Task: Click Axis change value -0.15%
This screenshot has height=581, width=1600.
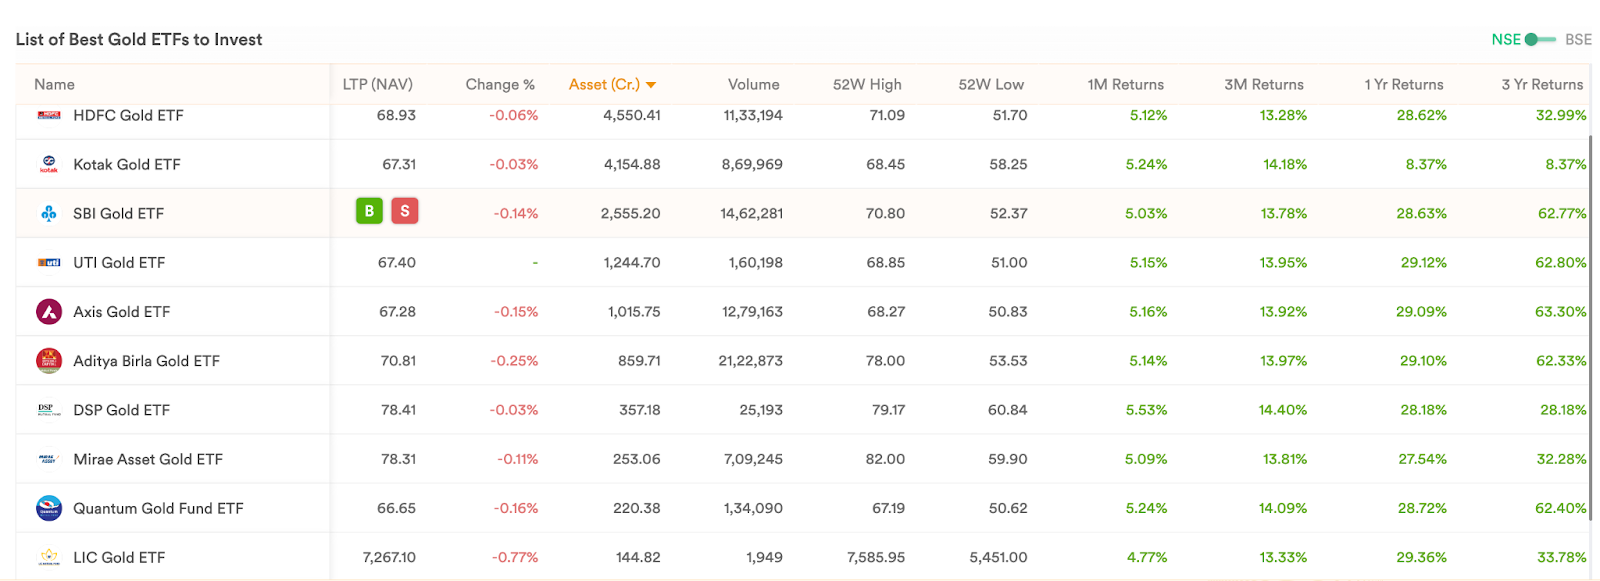Action: coord(516,312)
